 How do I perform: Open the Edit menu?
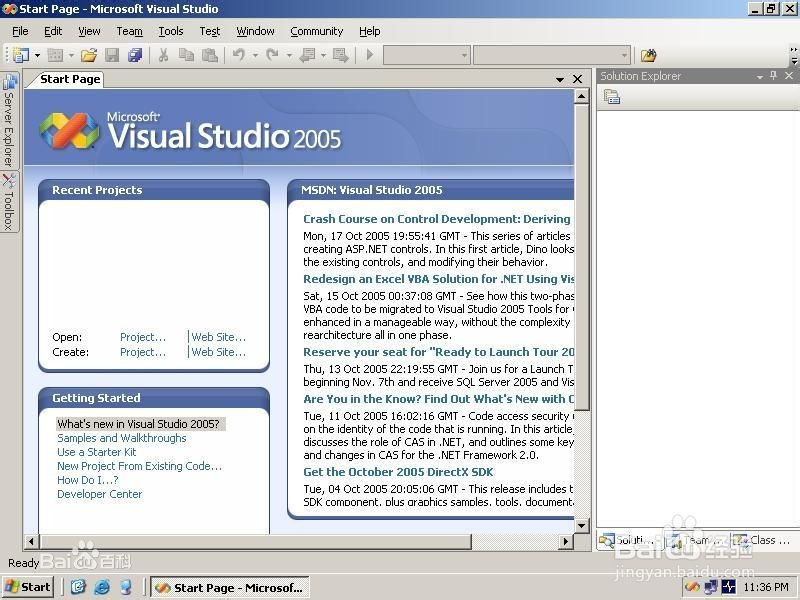coord(53,31)
